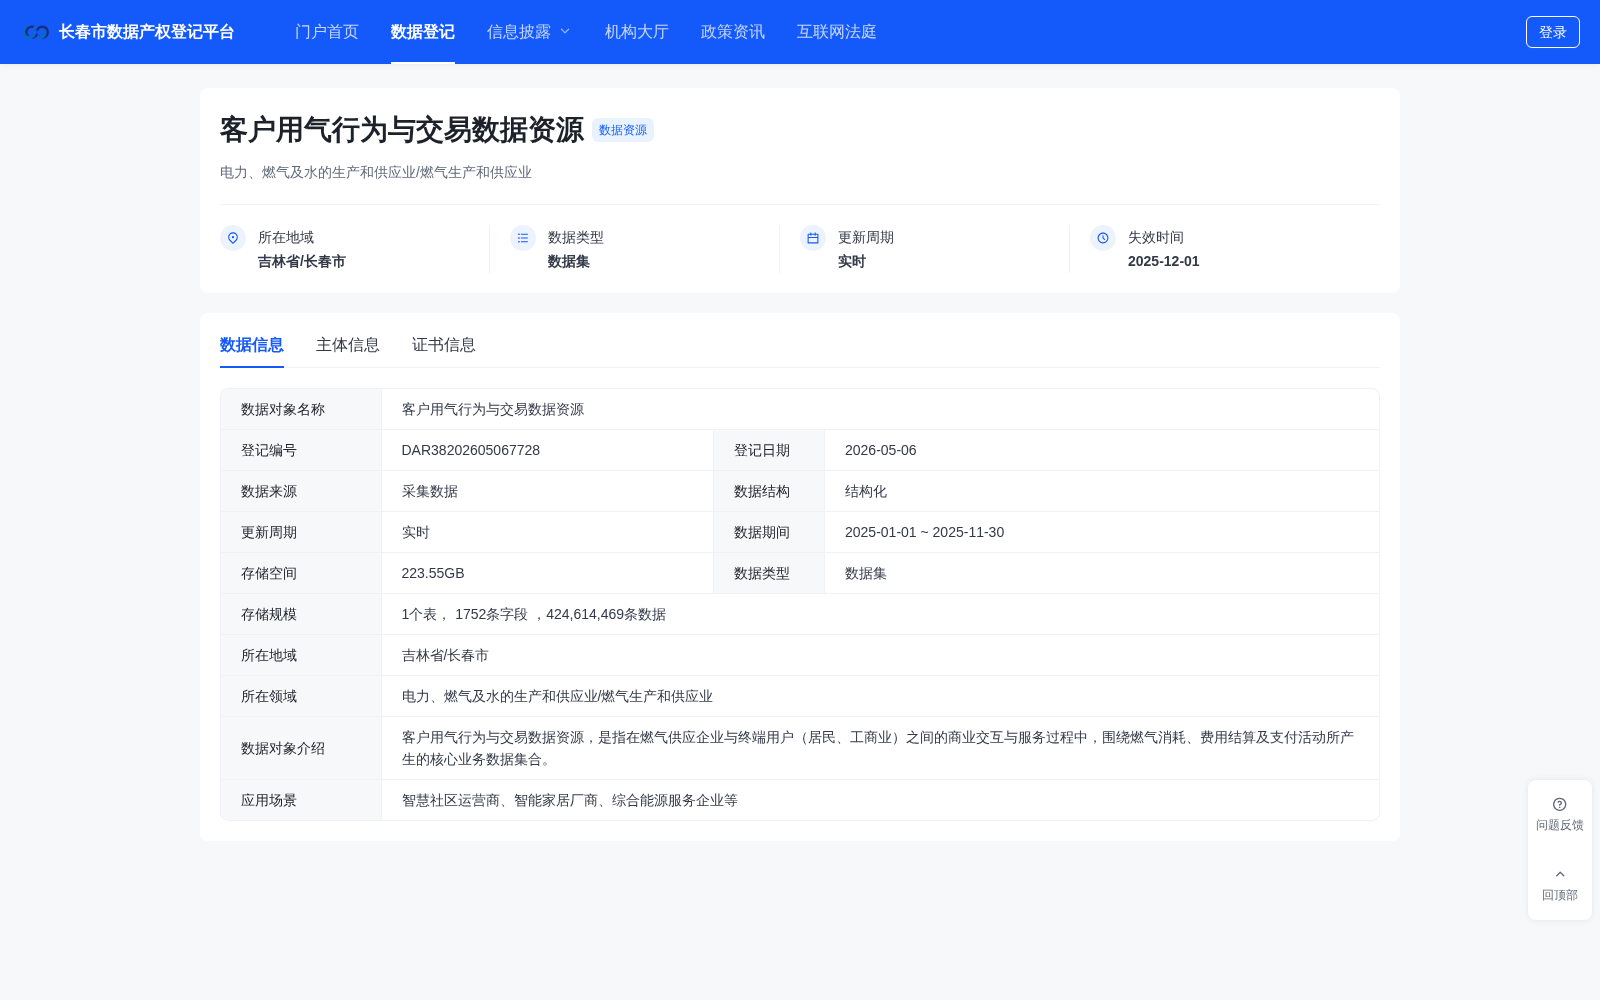
Task: Go to 政策资讯 nav item
Action: click(733, 32)
